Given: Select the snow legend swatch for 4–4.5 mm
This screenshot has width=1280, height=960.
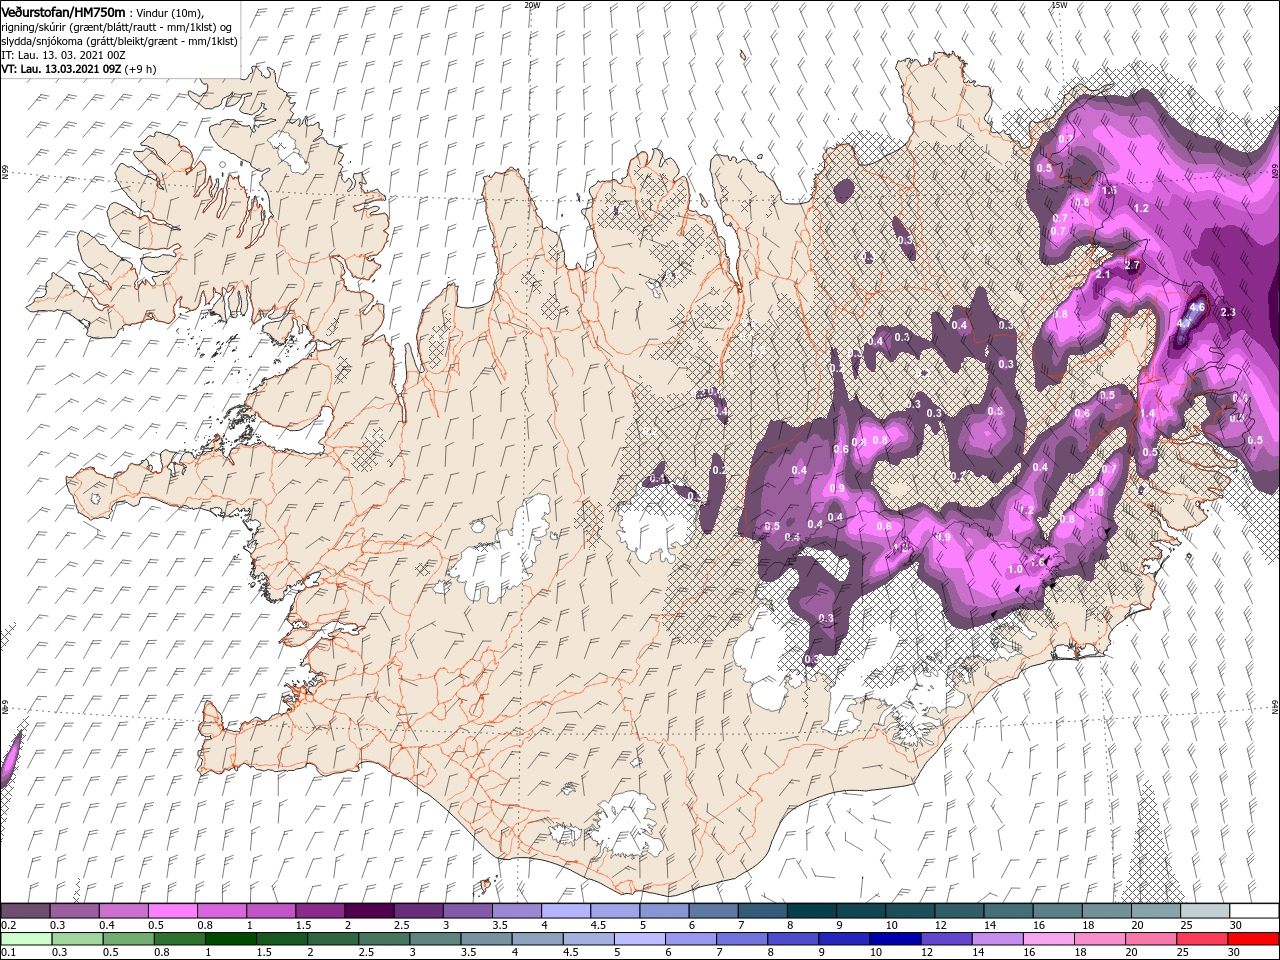Looking at the screenshot, I should (x=565, y=911).
